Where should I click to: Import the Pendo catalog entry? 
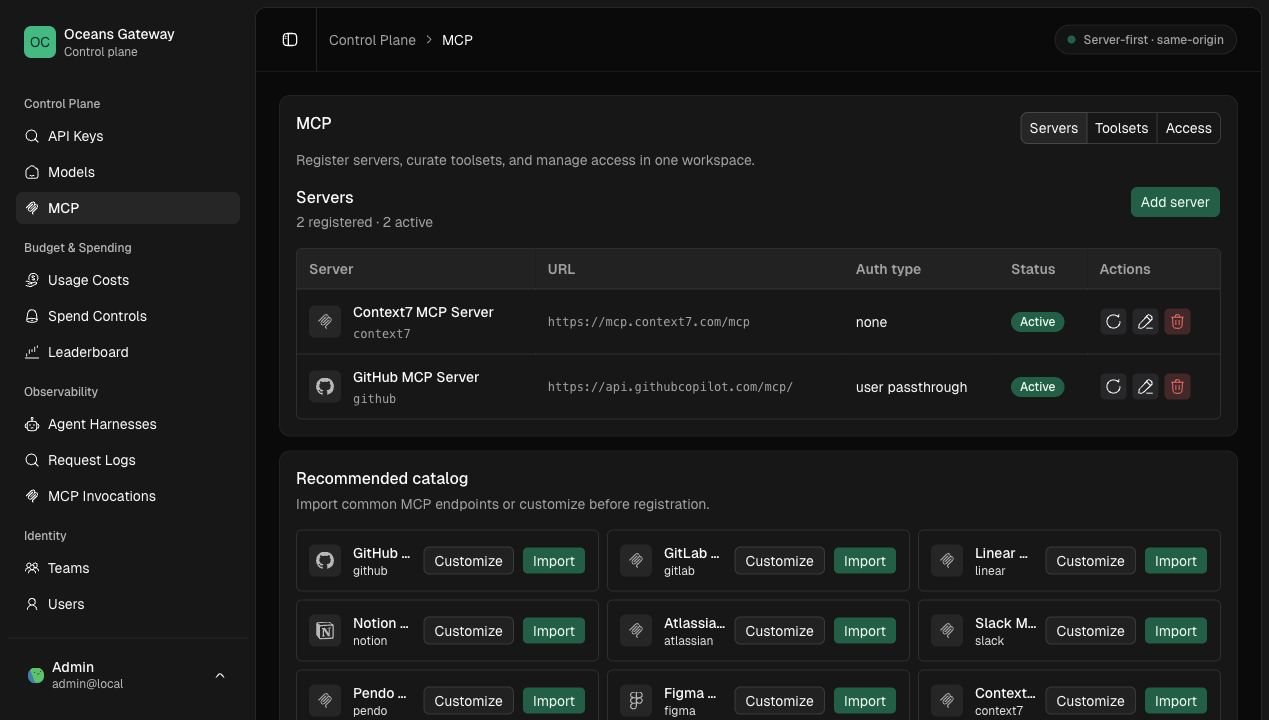click(x=553, y=701)
